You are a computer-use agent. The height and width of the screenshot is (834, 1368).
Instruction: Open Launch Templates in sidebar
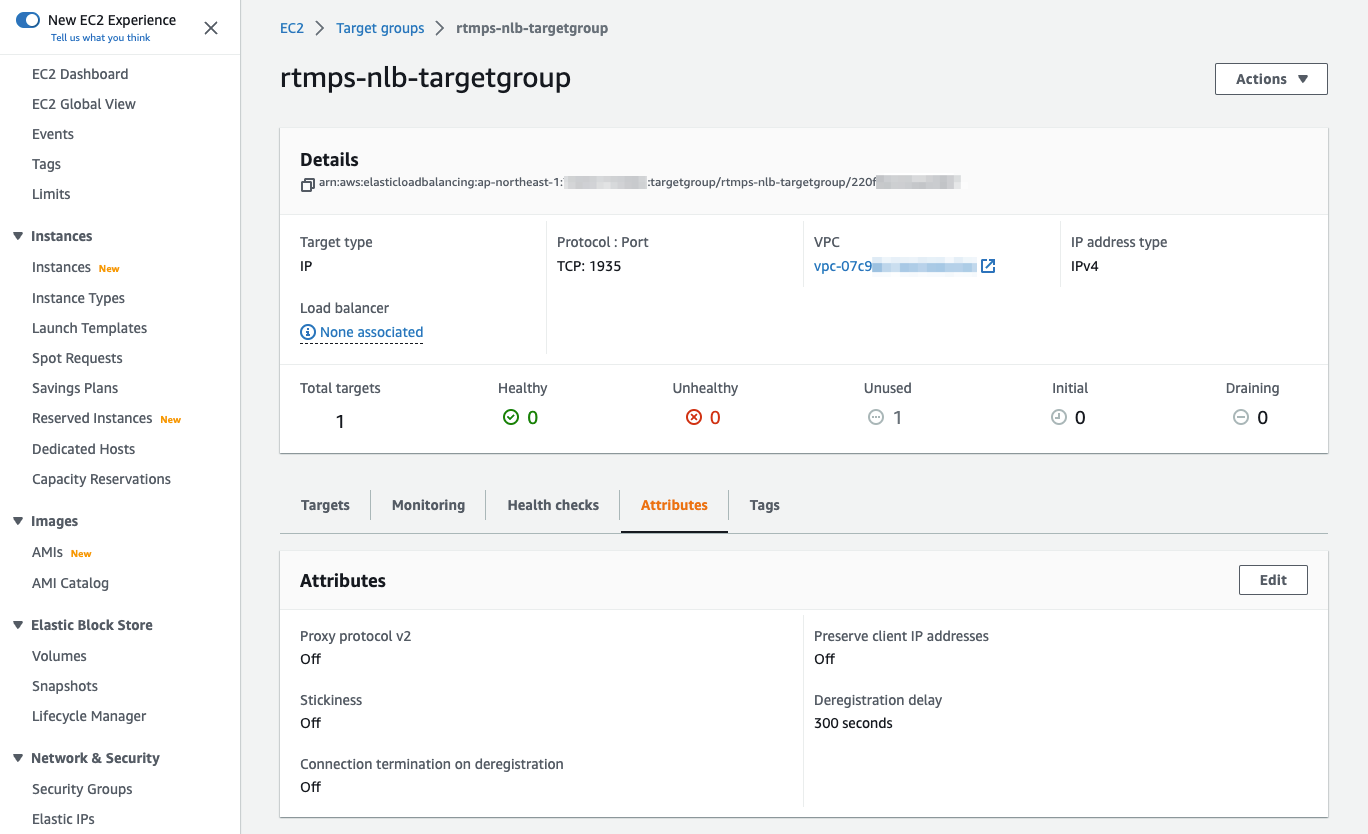coord(89,328)
